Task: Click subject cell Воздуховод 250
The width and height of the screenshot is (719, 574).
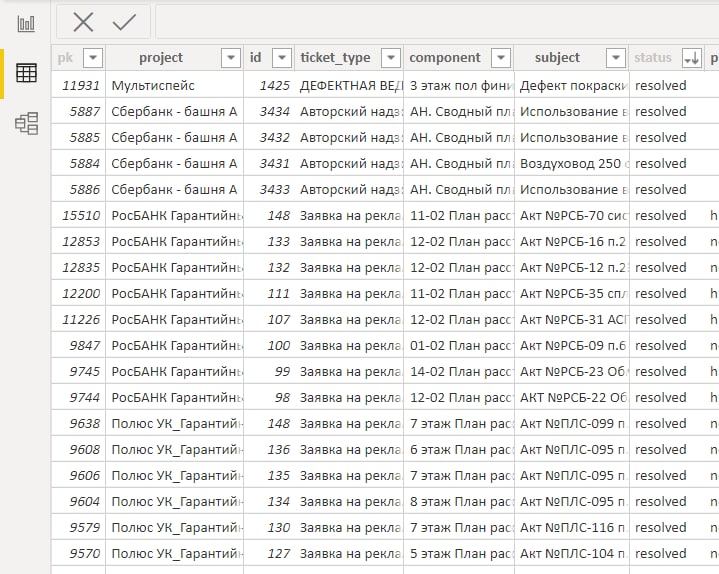Action: click(572, 164)
